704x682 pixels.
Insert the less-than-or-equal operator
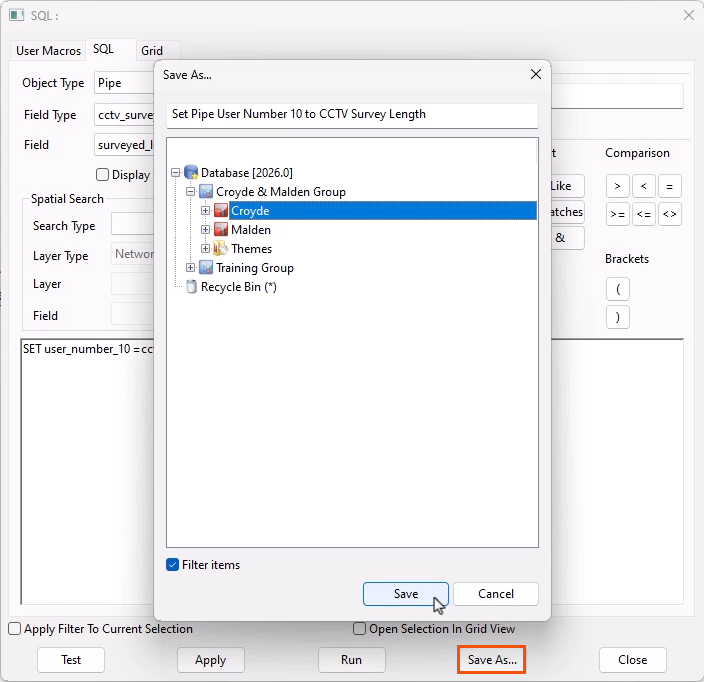(x=643, y=214)
